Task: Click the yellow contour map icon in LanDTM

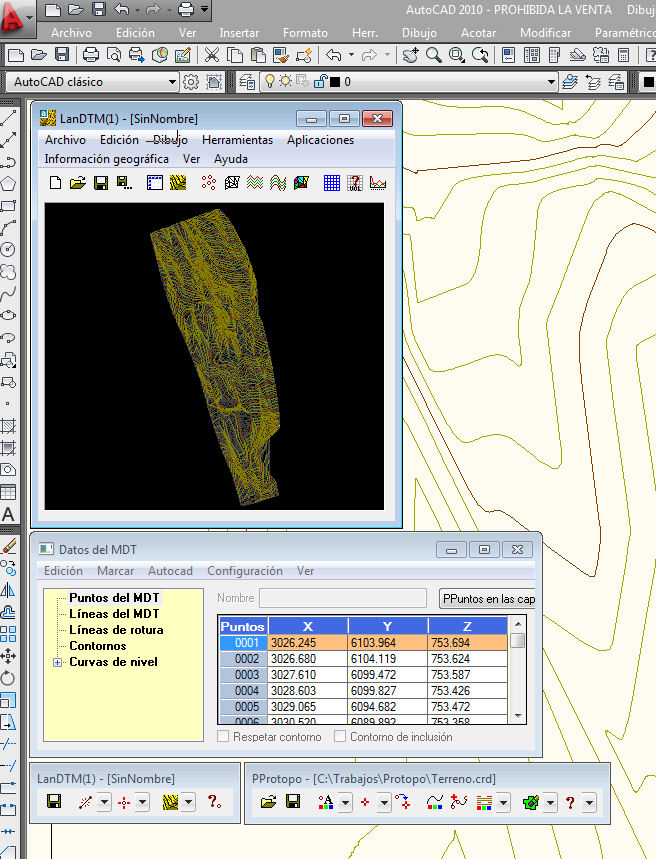Action: [178, 182]
